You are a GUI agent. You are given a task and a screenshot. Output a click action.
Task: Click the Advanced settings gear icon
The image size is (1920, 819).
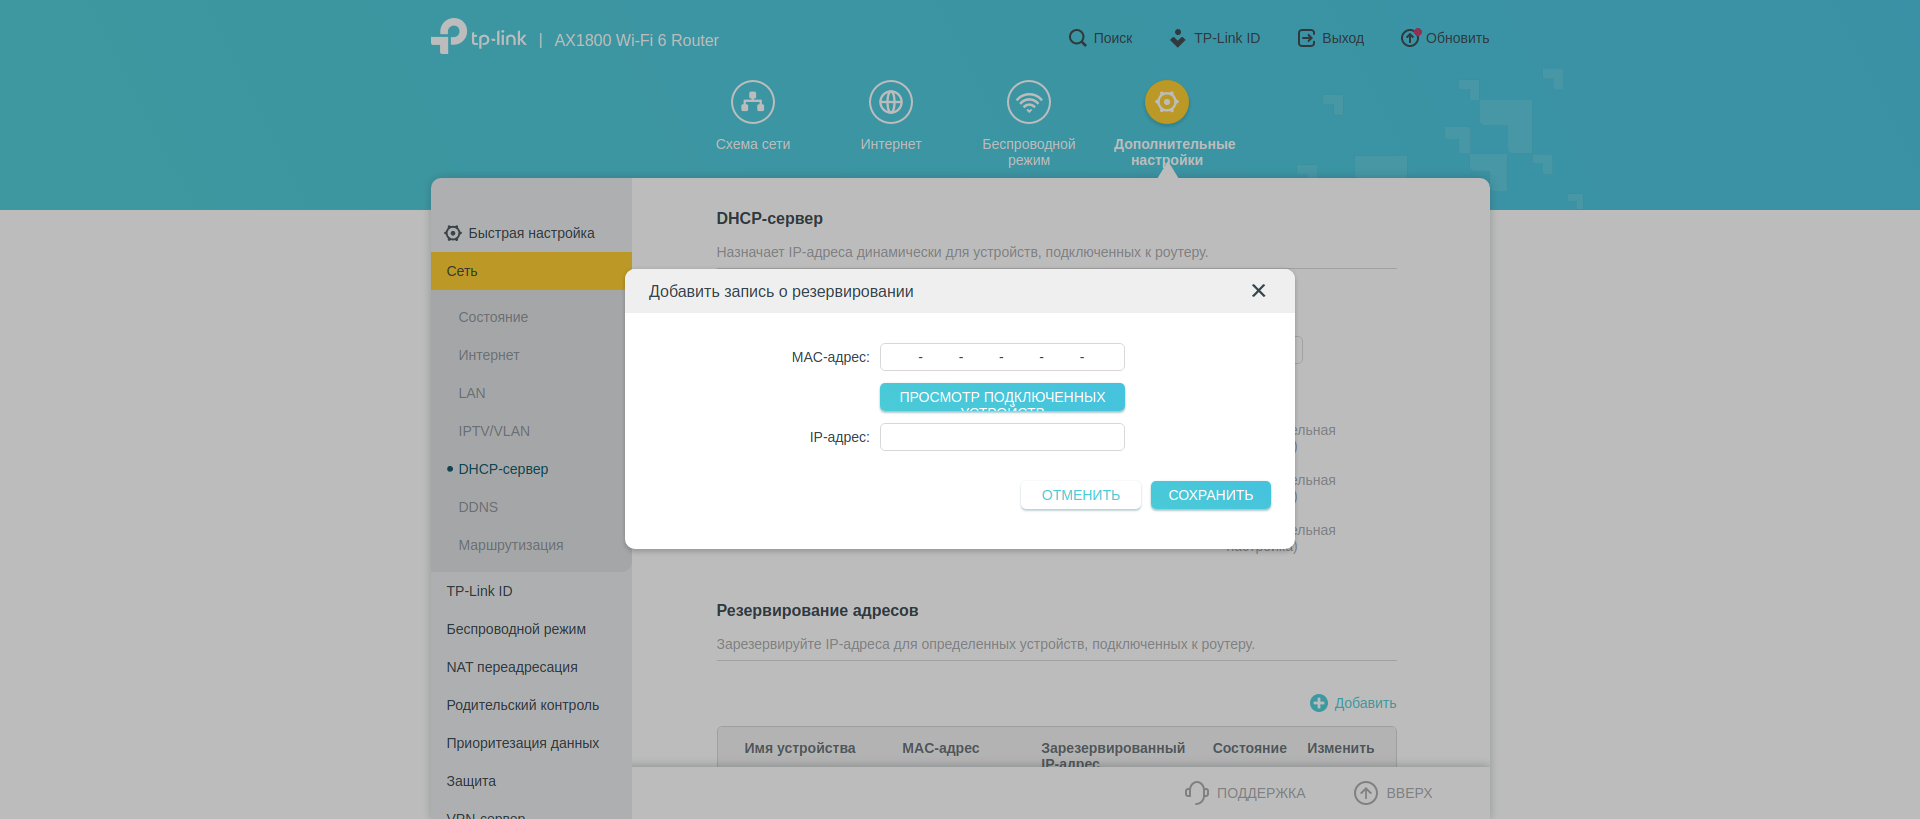pyautogui.click(x=1166, y=102)
